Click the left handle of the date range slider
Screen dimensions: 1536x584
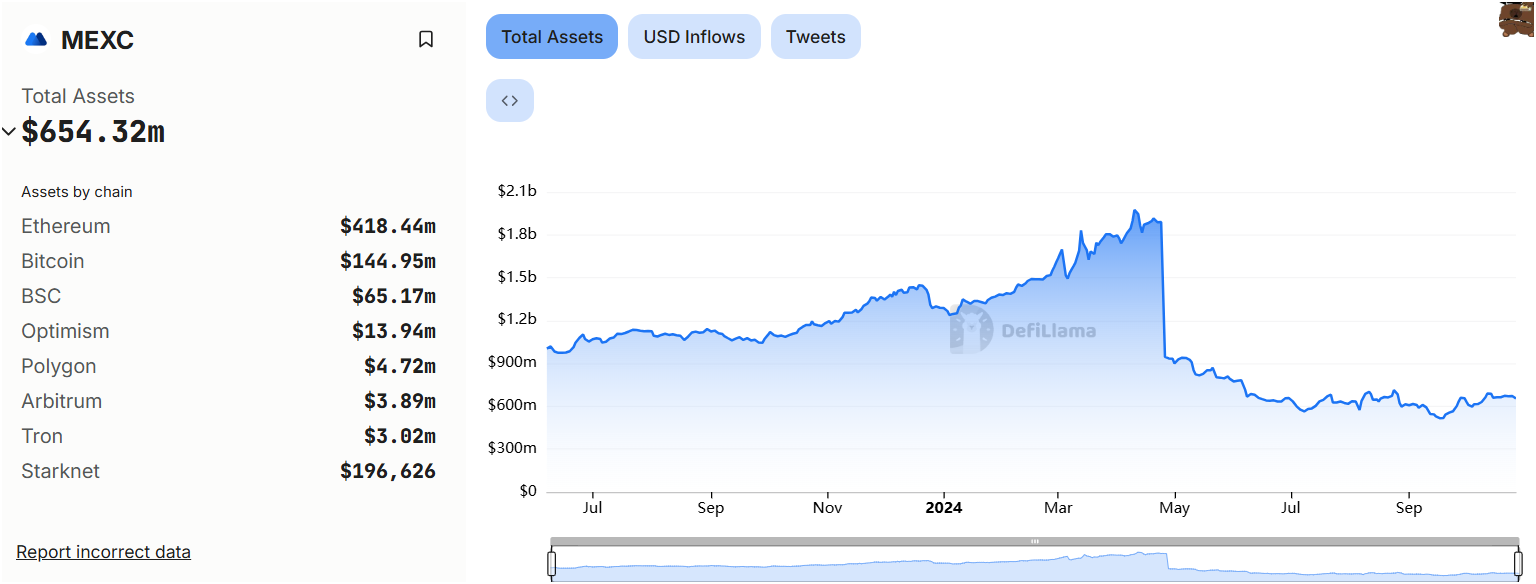click(x=551, y=562)
